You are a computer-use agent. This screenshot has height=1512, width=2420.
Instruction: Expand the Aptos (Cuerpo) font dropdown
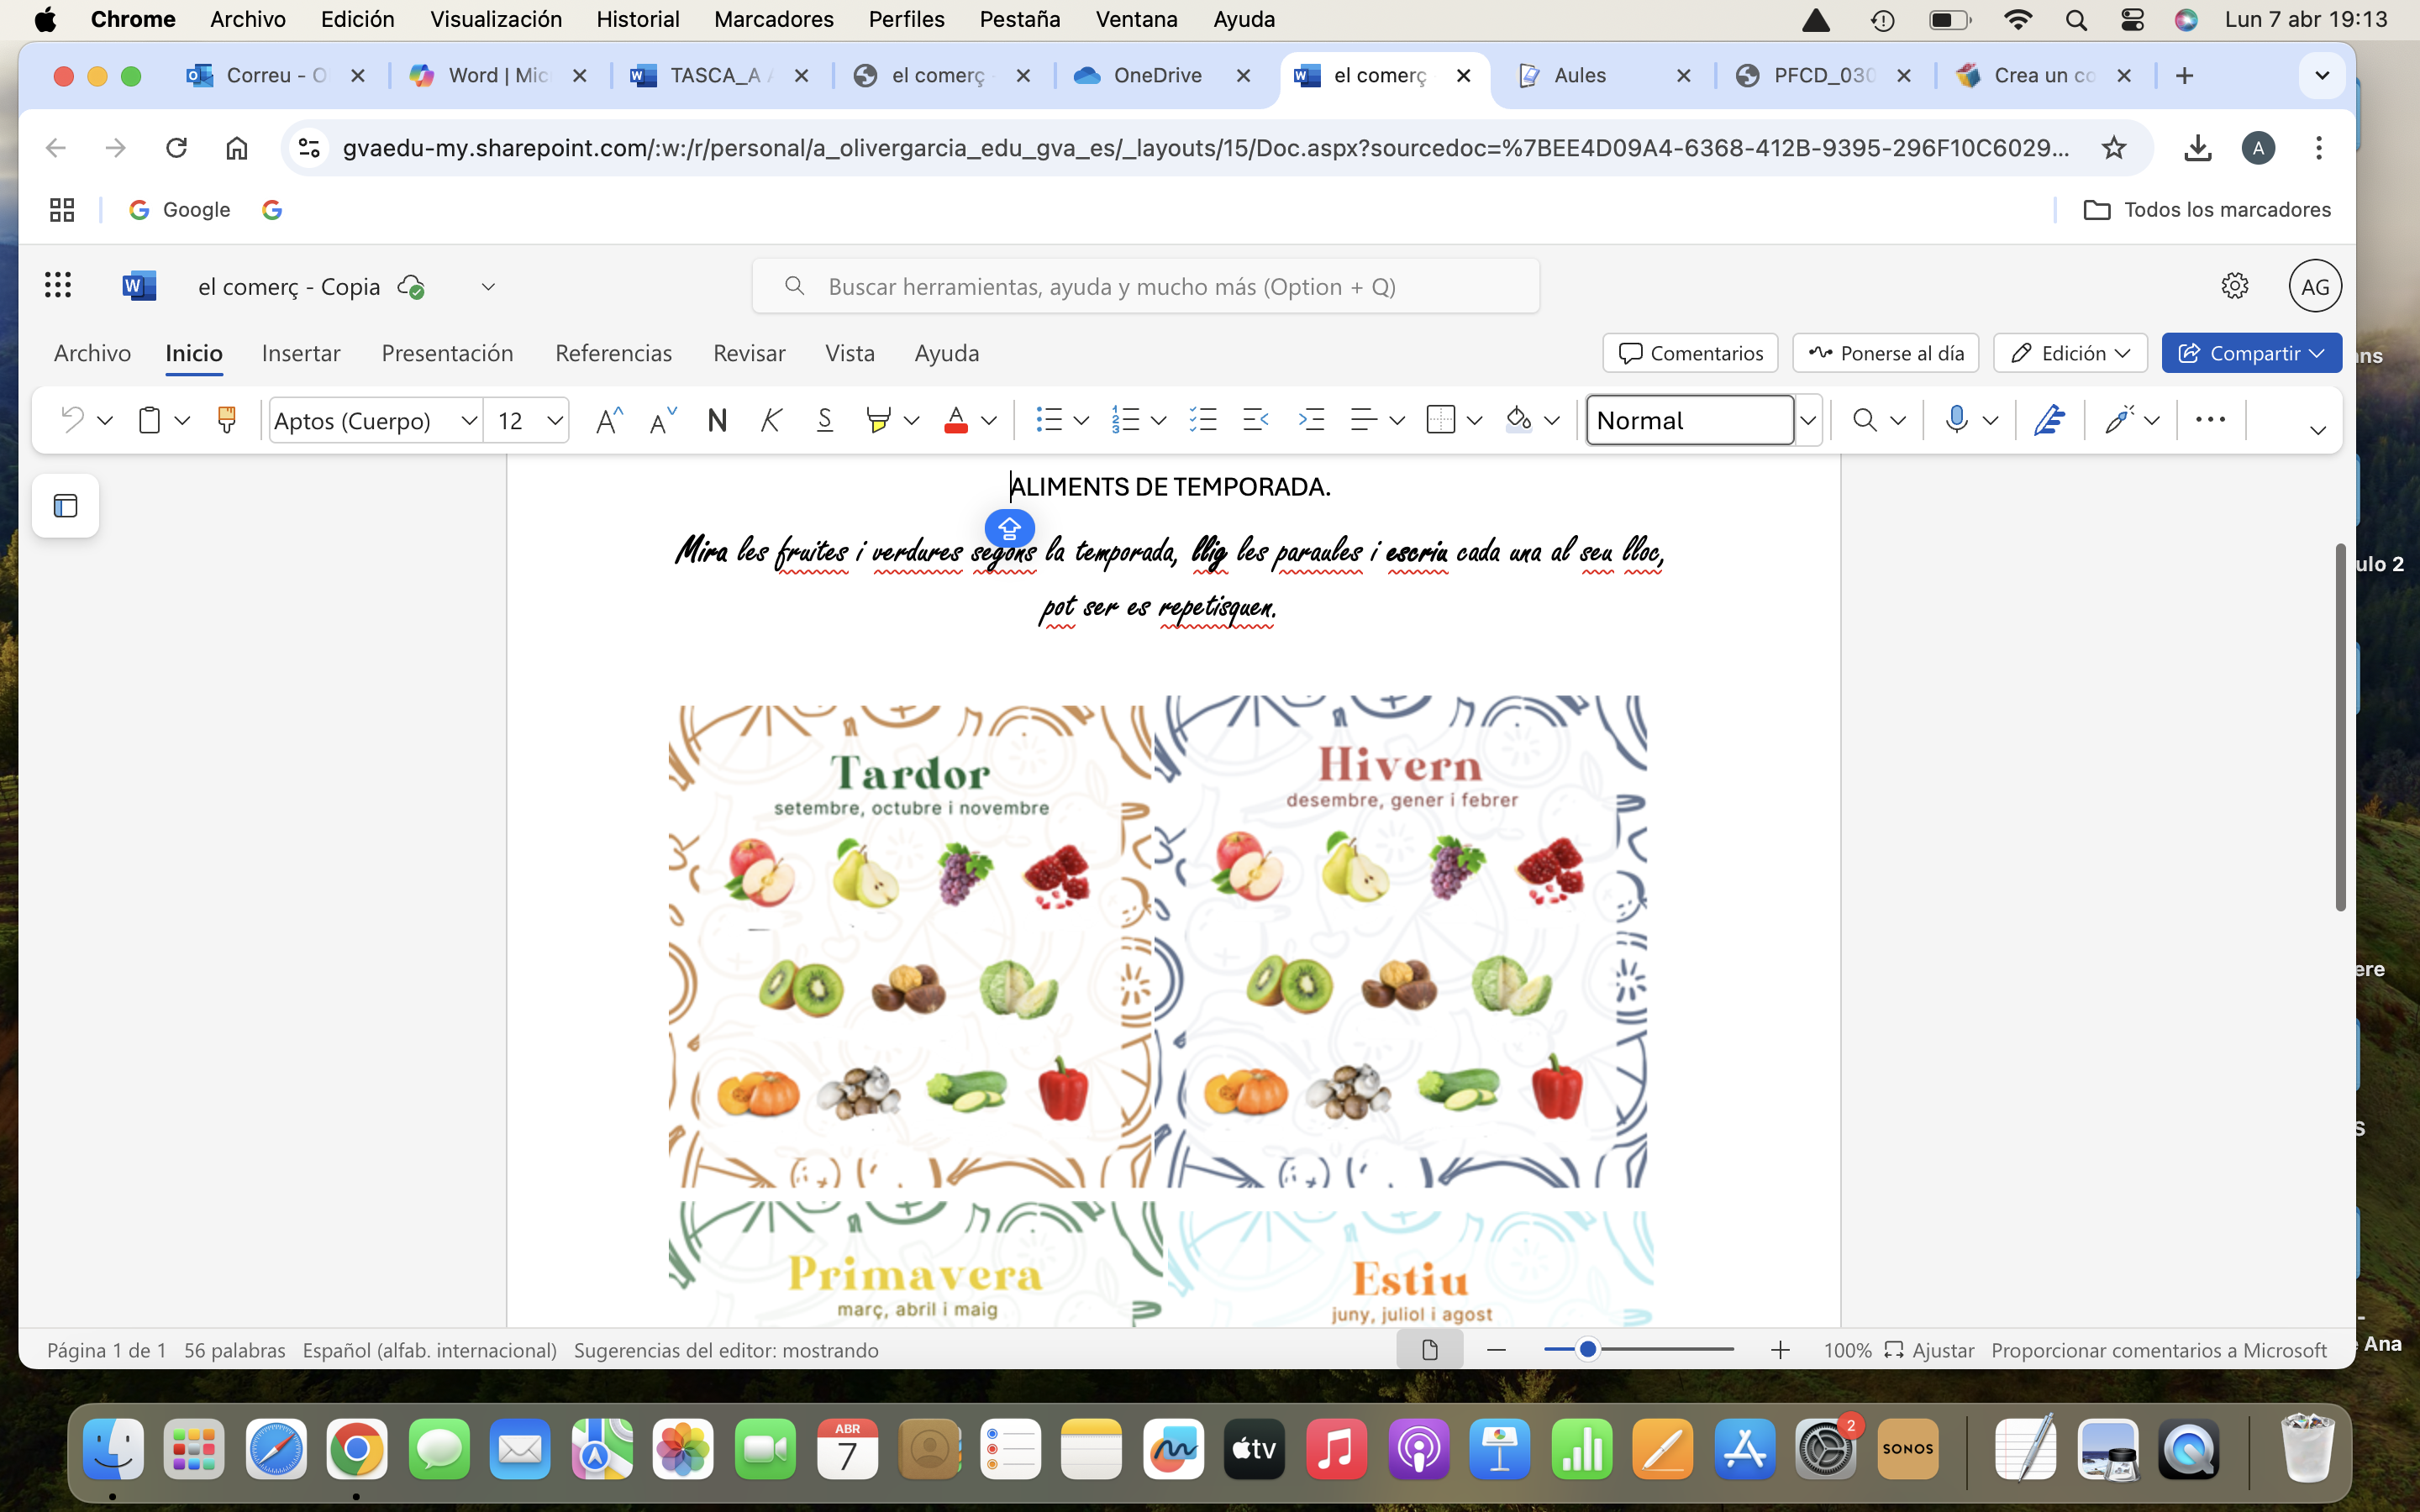(x=468, y=421)
